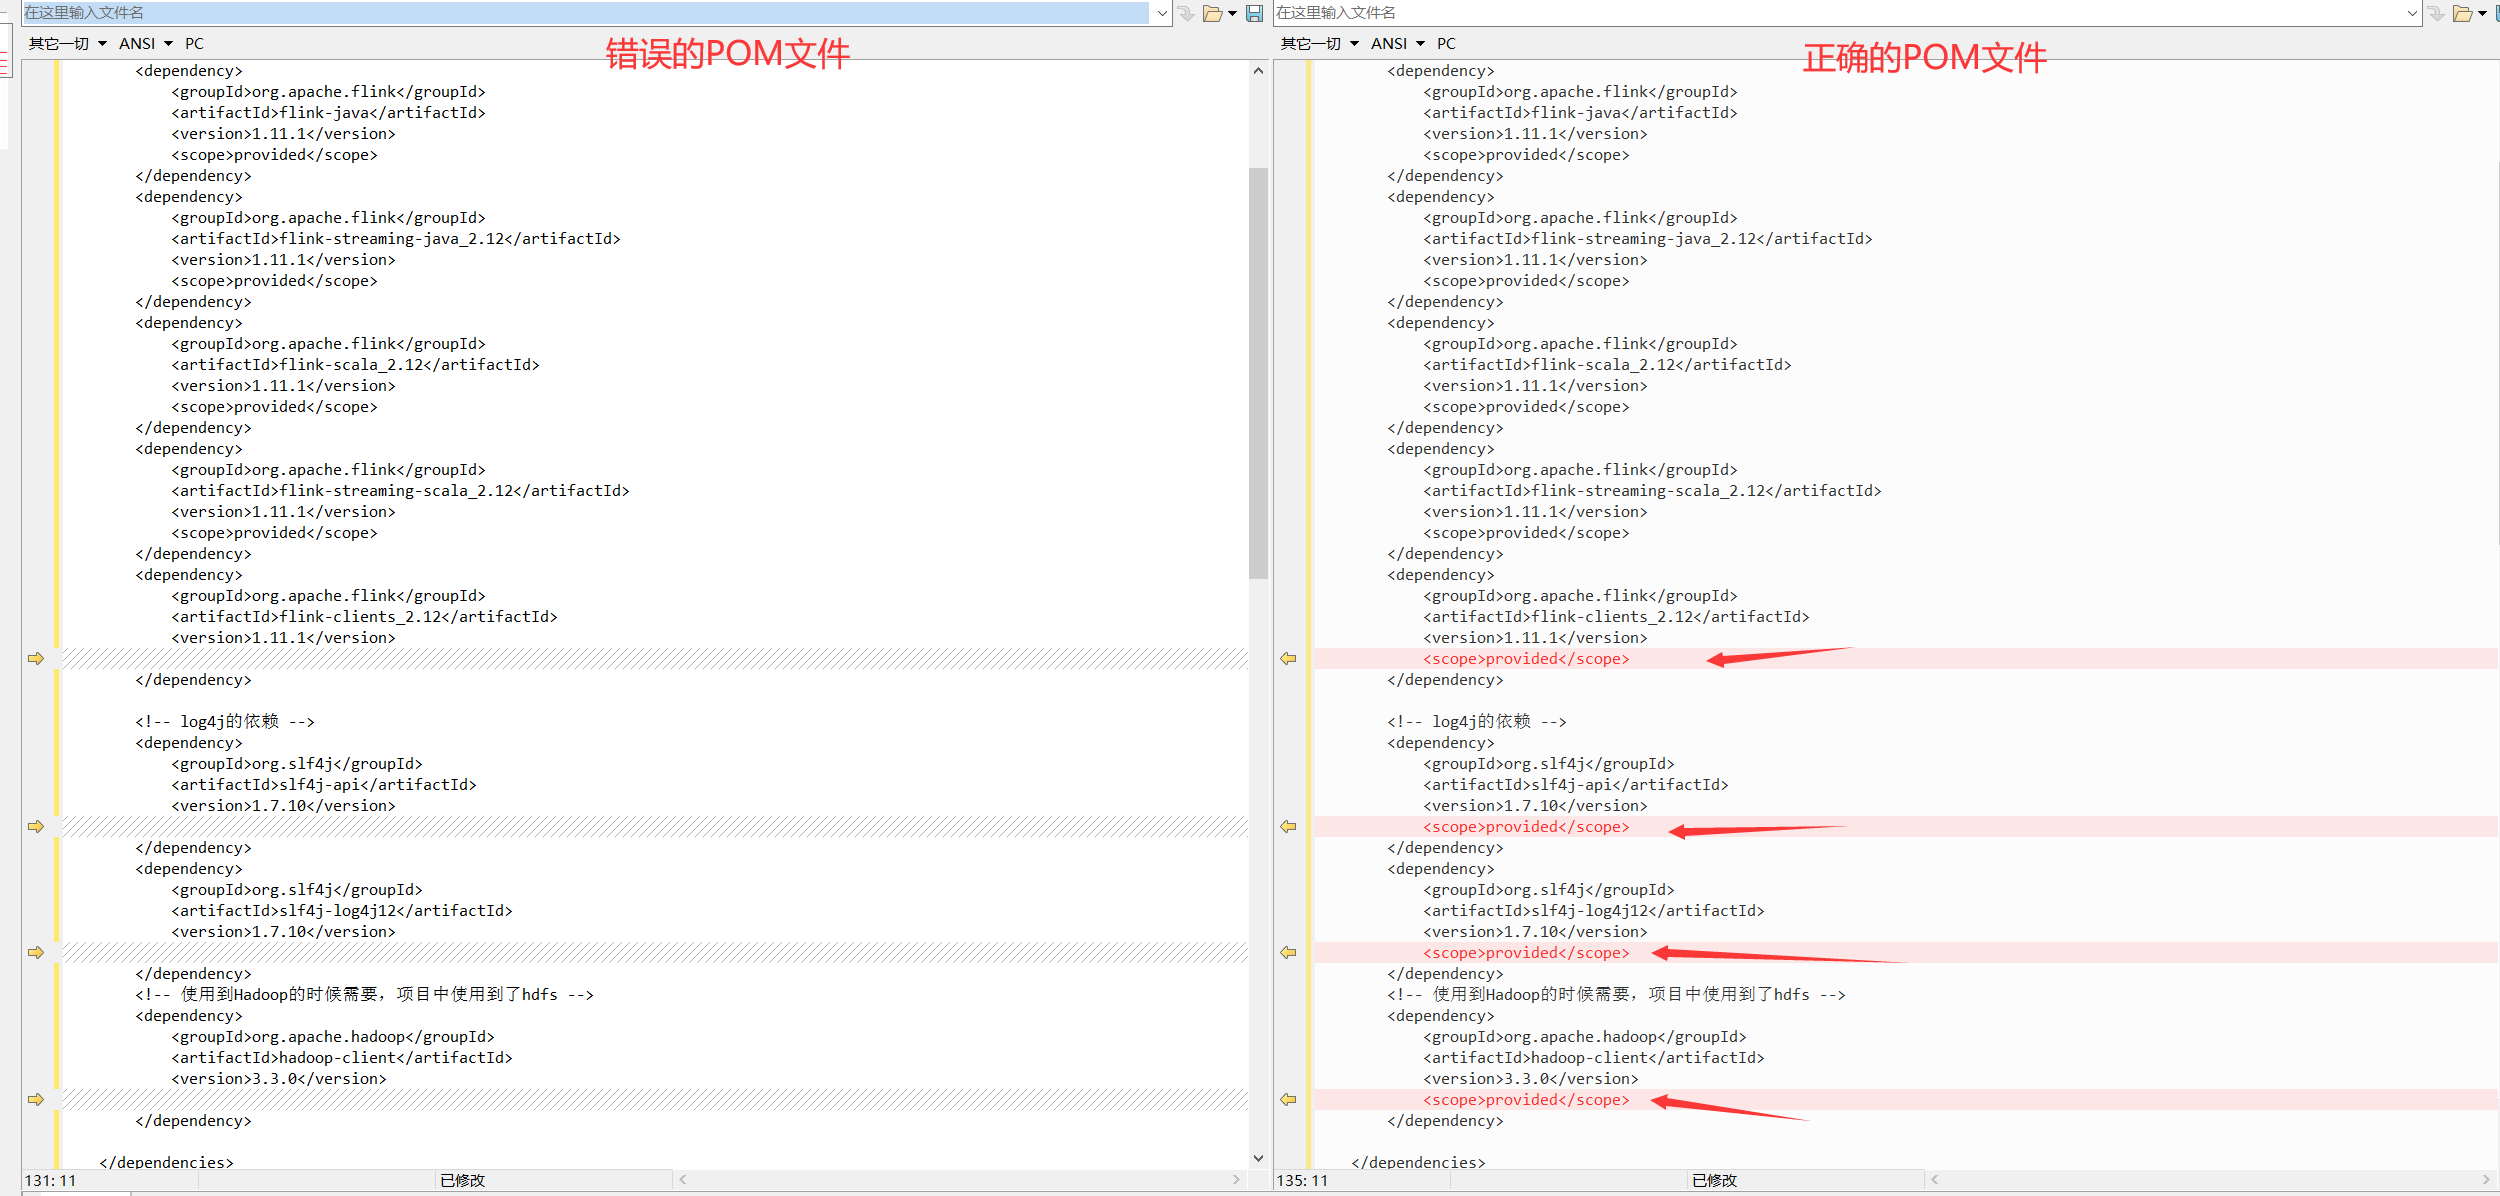Click the save disk icon for the left file

point(1253,13)
